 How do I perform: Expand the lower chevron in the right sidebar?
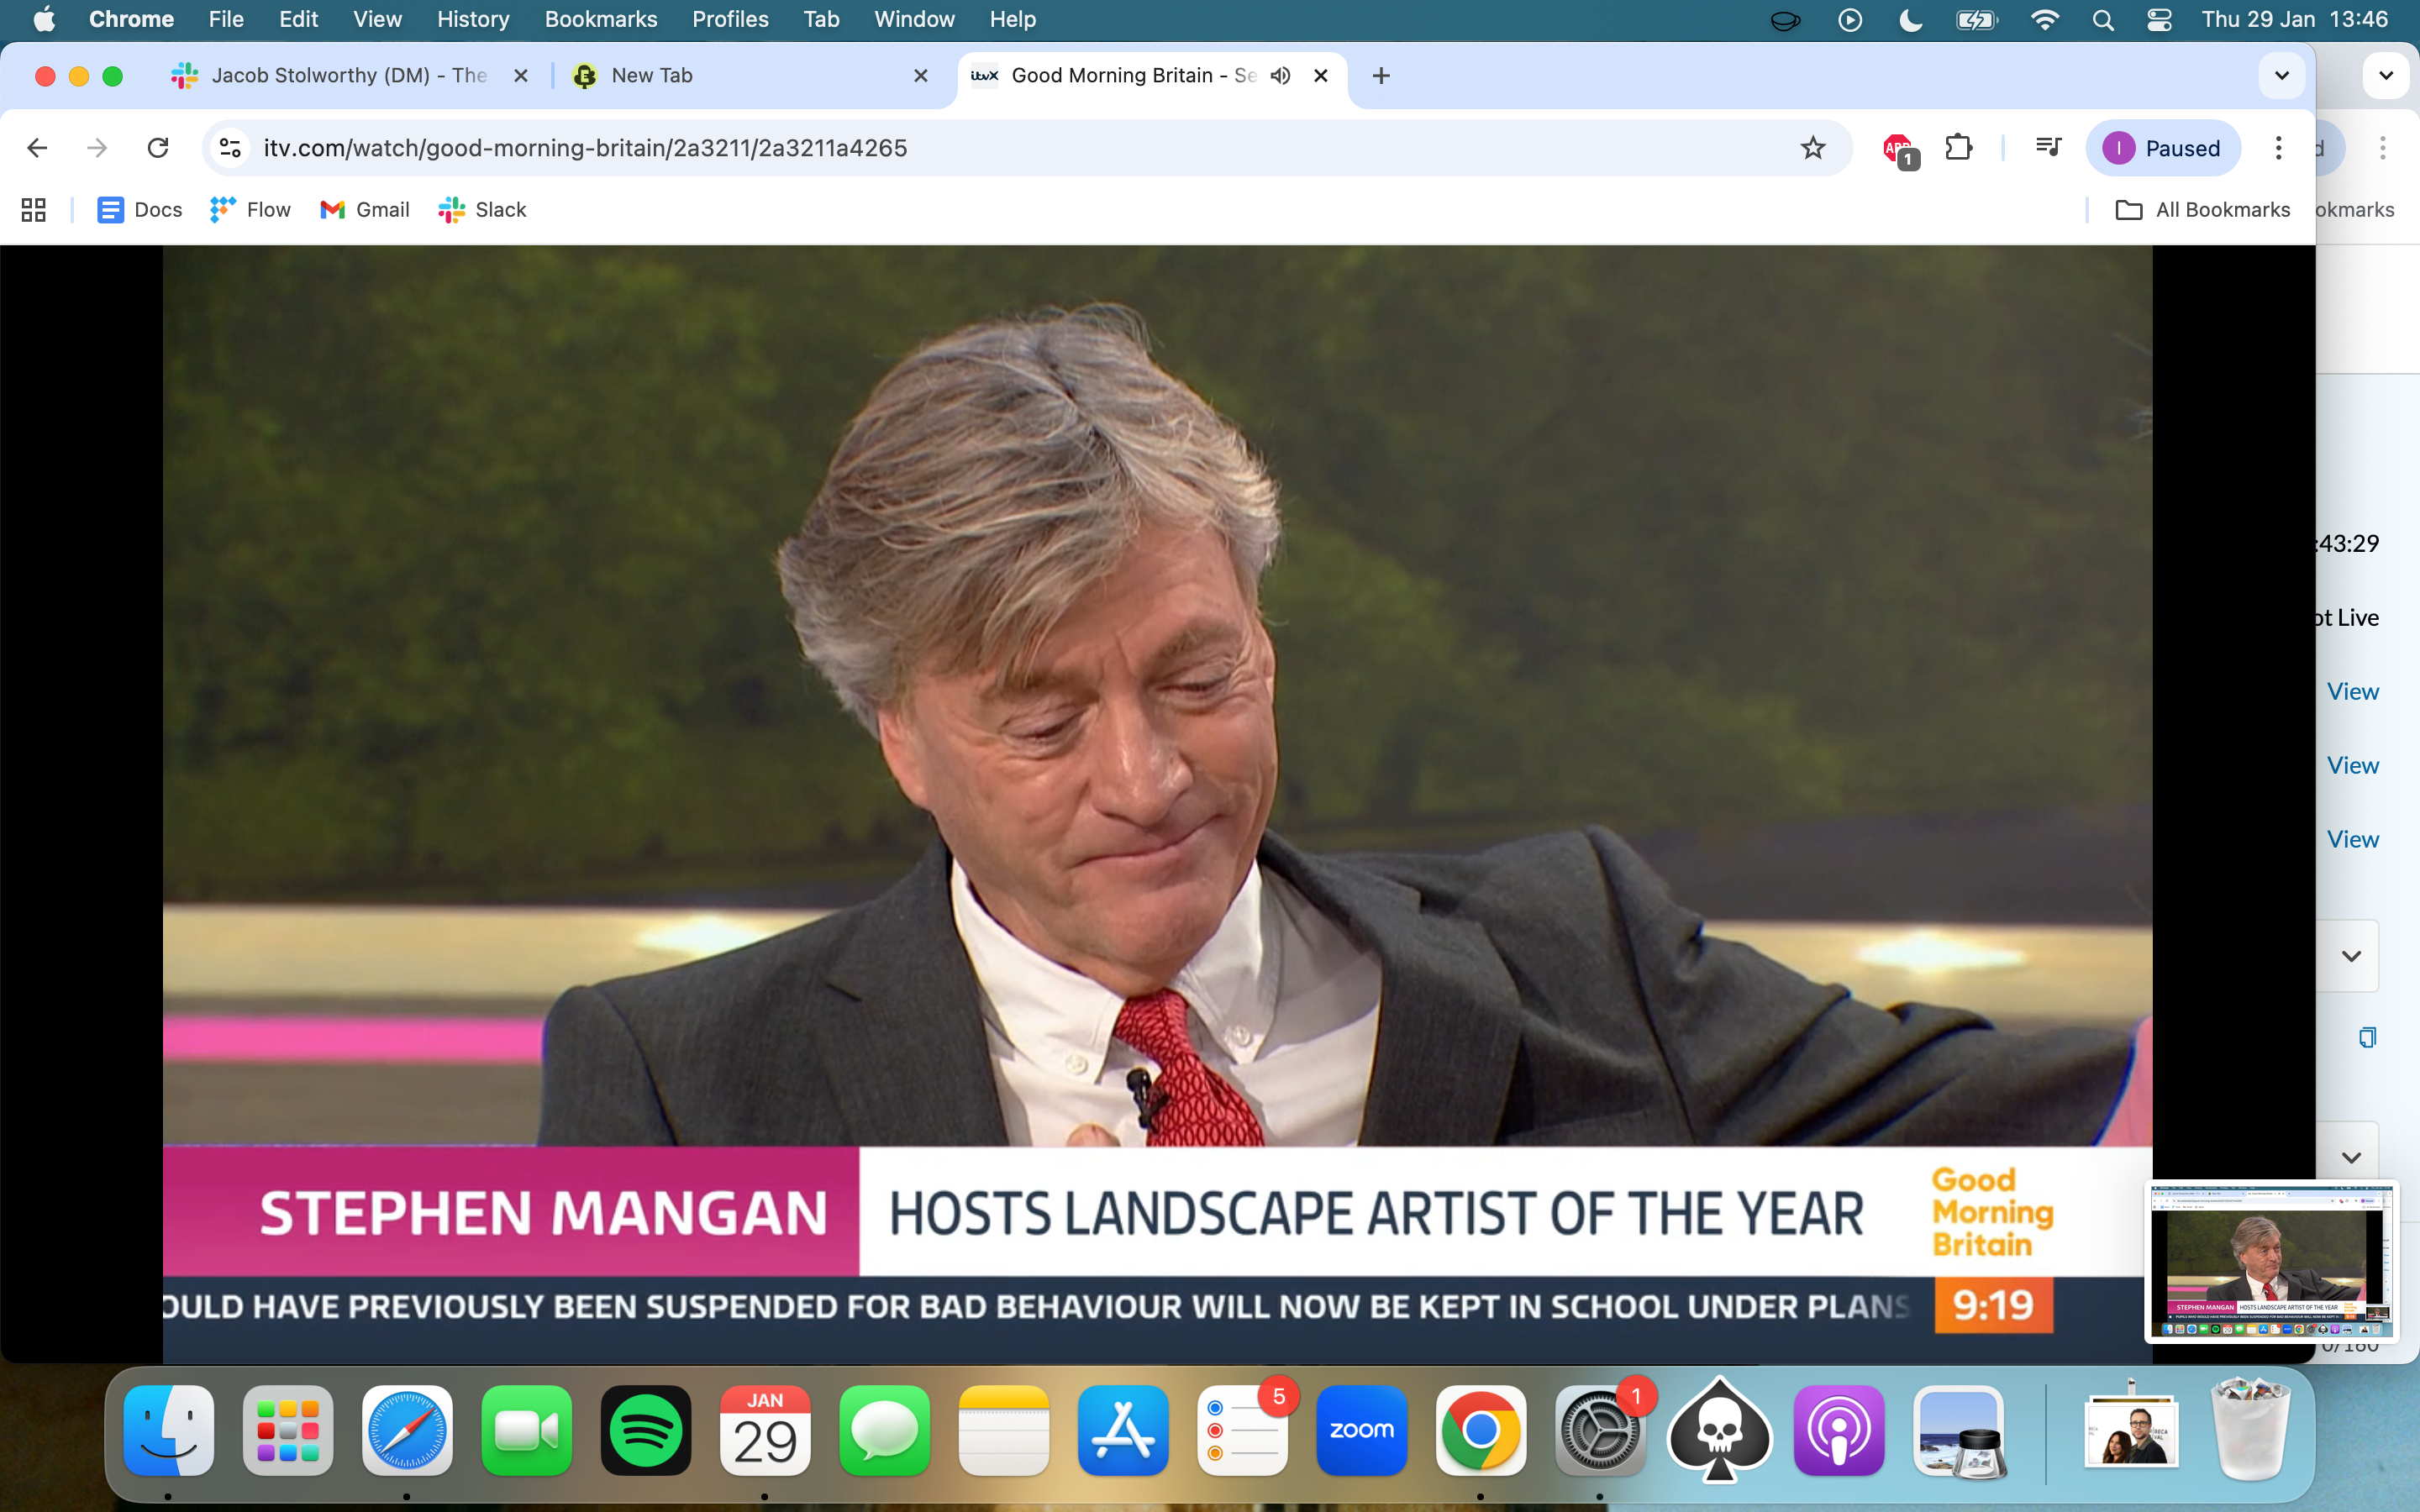click(x=2351, y=1157)
